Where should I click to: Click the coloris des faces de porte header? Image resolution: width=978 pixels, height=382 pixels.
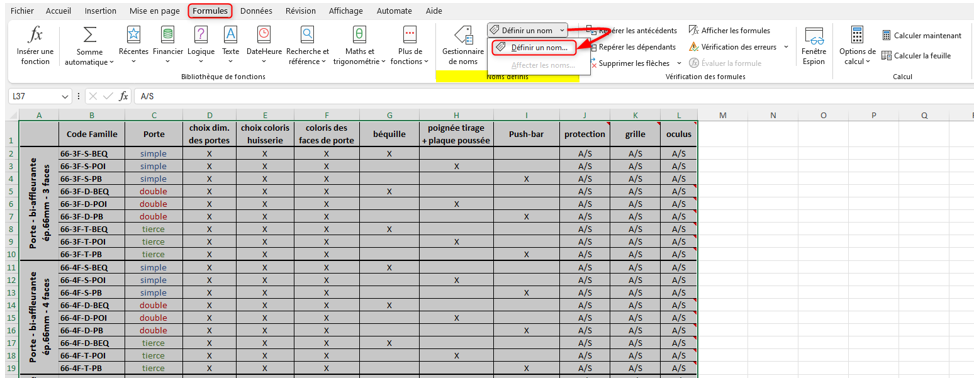[326, 134]
